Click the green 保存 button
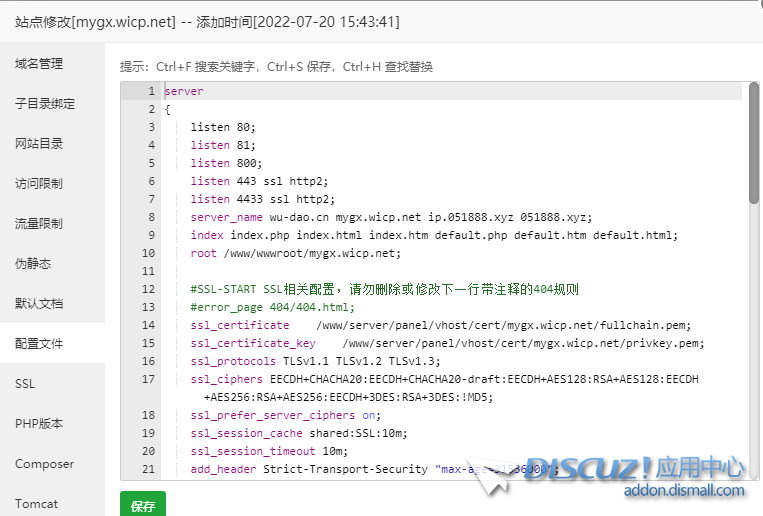 pyautogui.click(x=143, y=504)
